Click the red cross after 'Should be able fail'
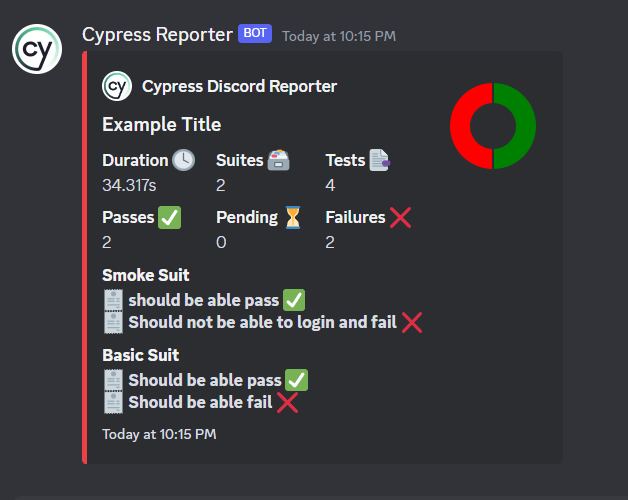628x500 pixels. [287, 403]
